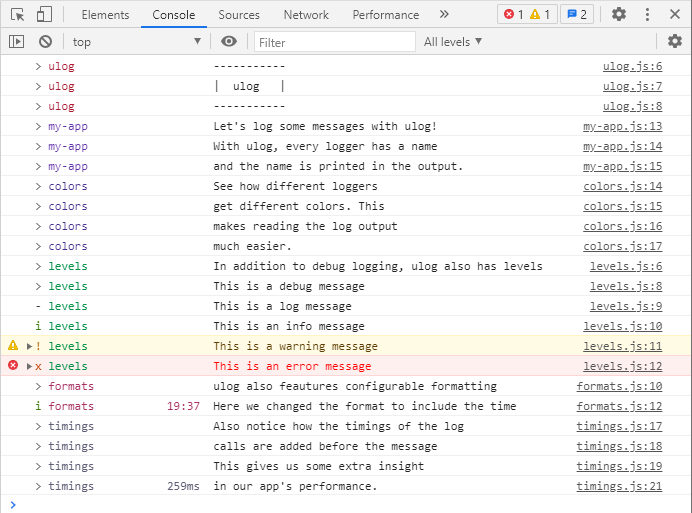Toggle the console sidebar icon
The image size is (692, 513).
[16, 41]
